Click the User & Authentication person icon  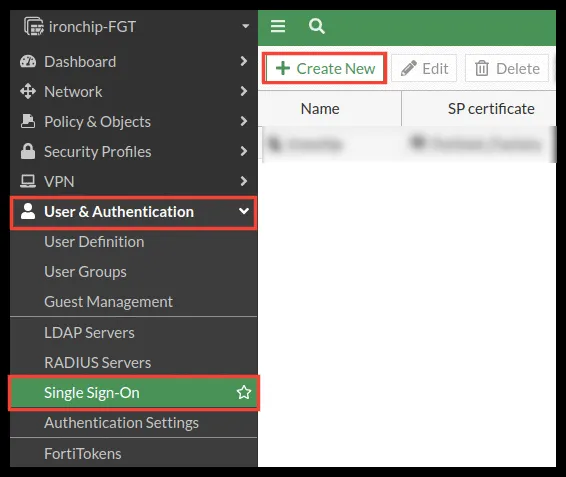click(x=28, y=211)
